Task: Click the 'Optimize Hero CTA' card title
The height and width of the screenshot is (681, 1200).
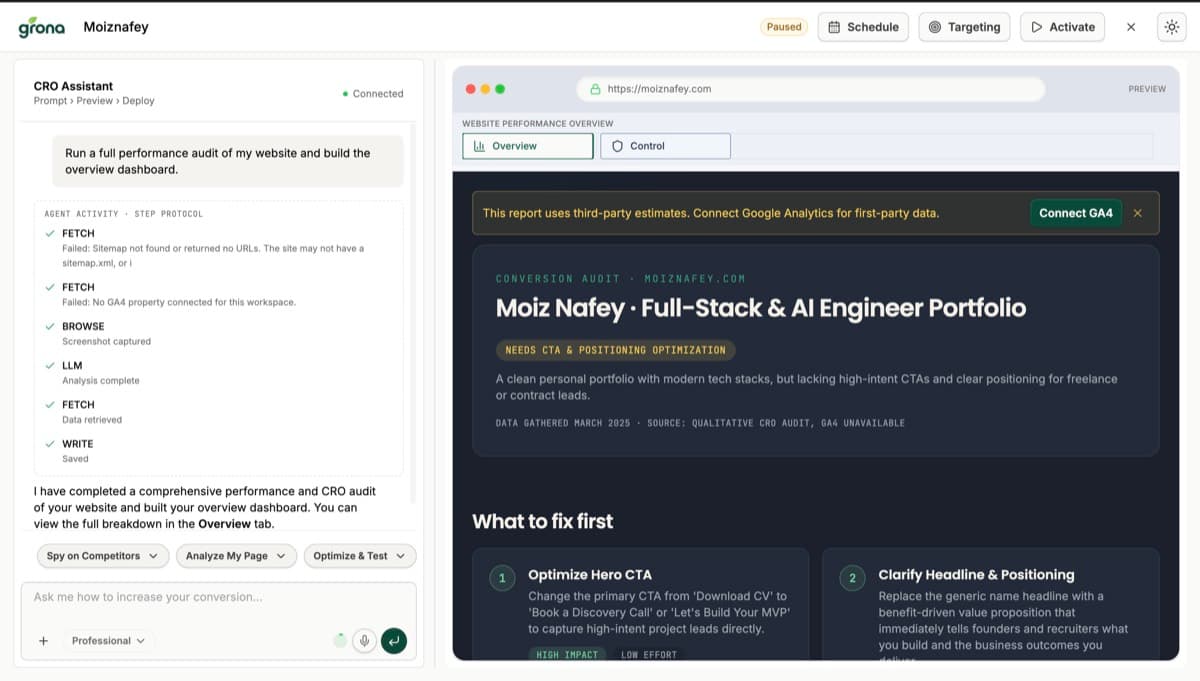Action: pyautogui.click(x=590, y=575)
